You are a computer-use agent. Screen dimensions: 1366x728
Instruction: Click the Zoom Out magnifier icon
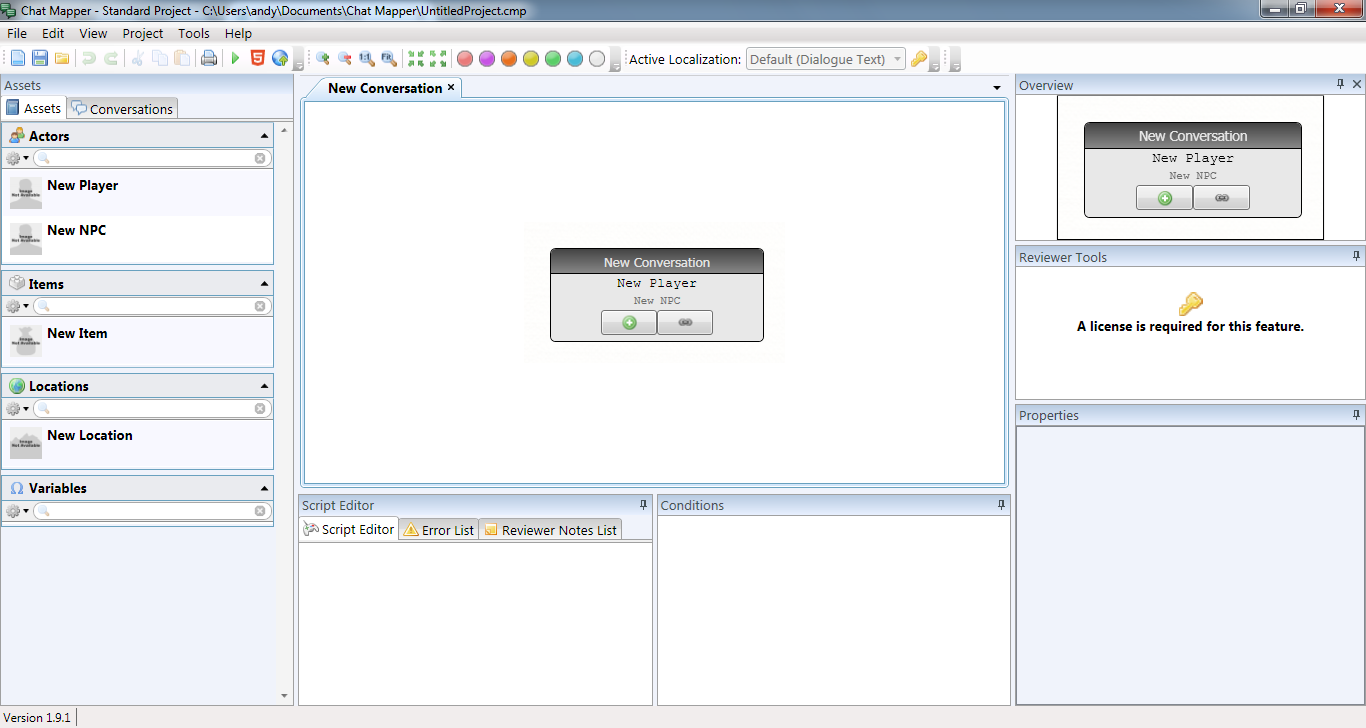345,59
